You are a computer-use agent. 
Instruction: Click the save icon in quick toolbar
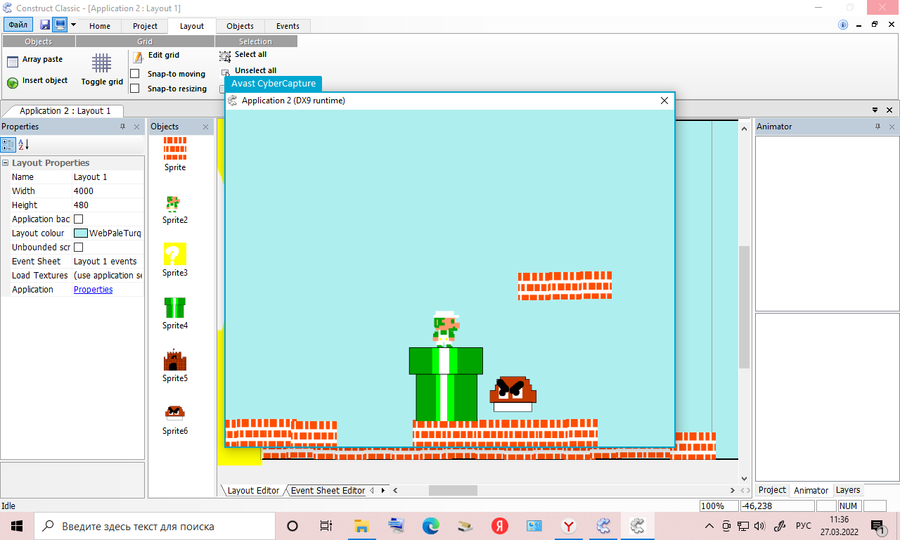pyautogui.click(x=44, y=25)
